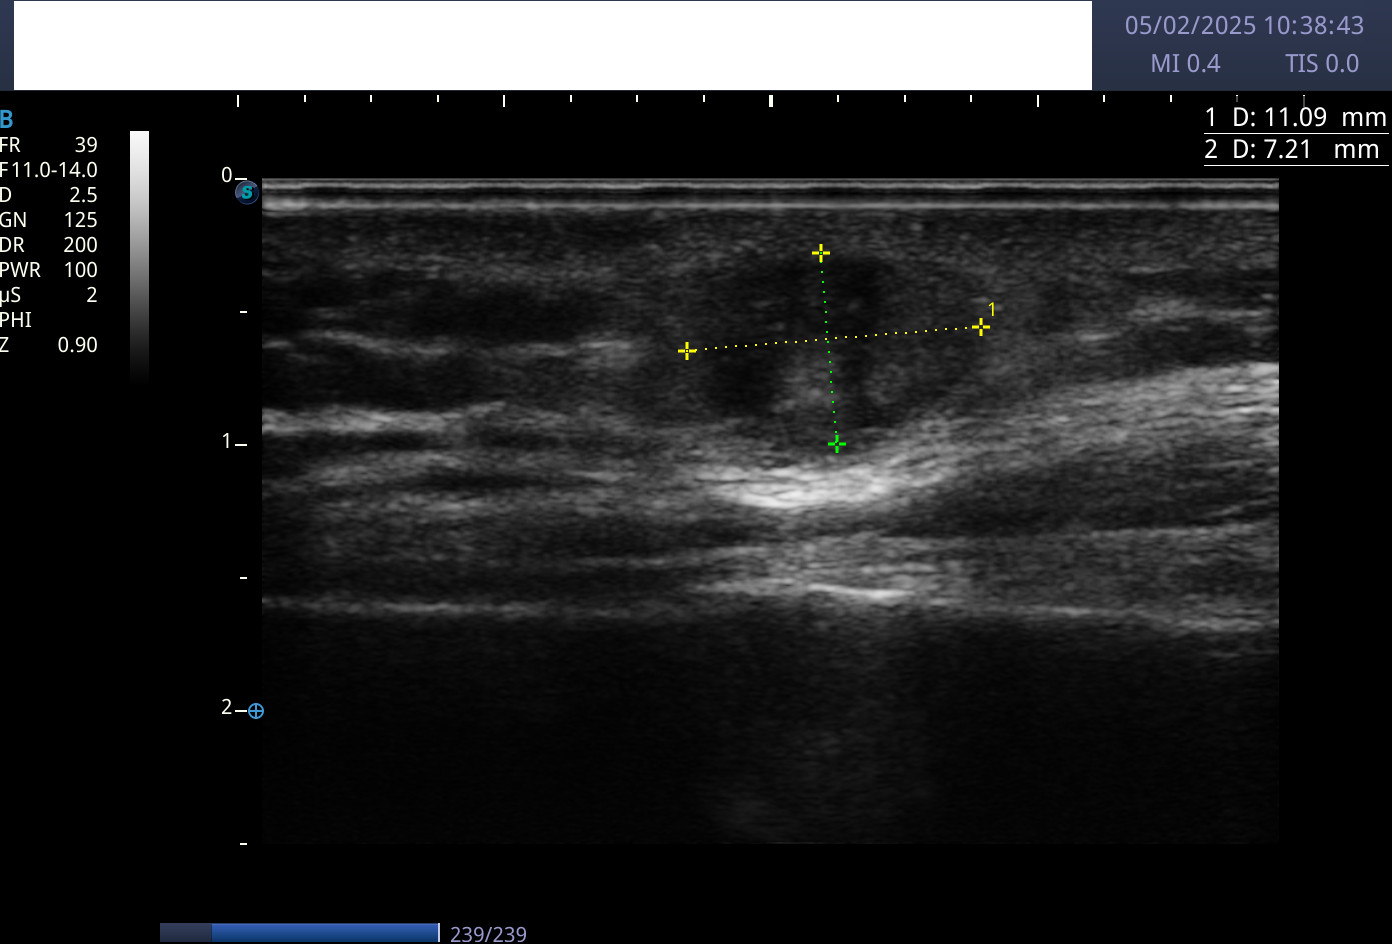This screenshot has height=944, width=1392.
Task: Click the GN 125 gain parameter
Action: (49, 220)
